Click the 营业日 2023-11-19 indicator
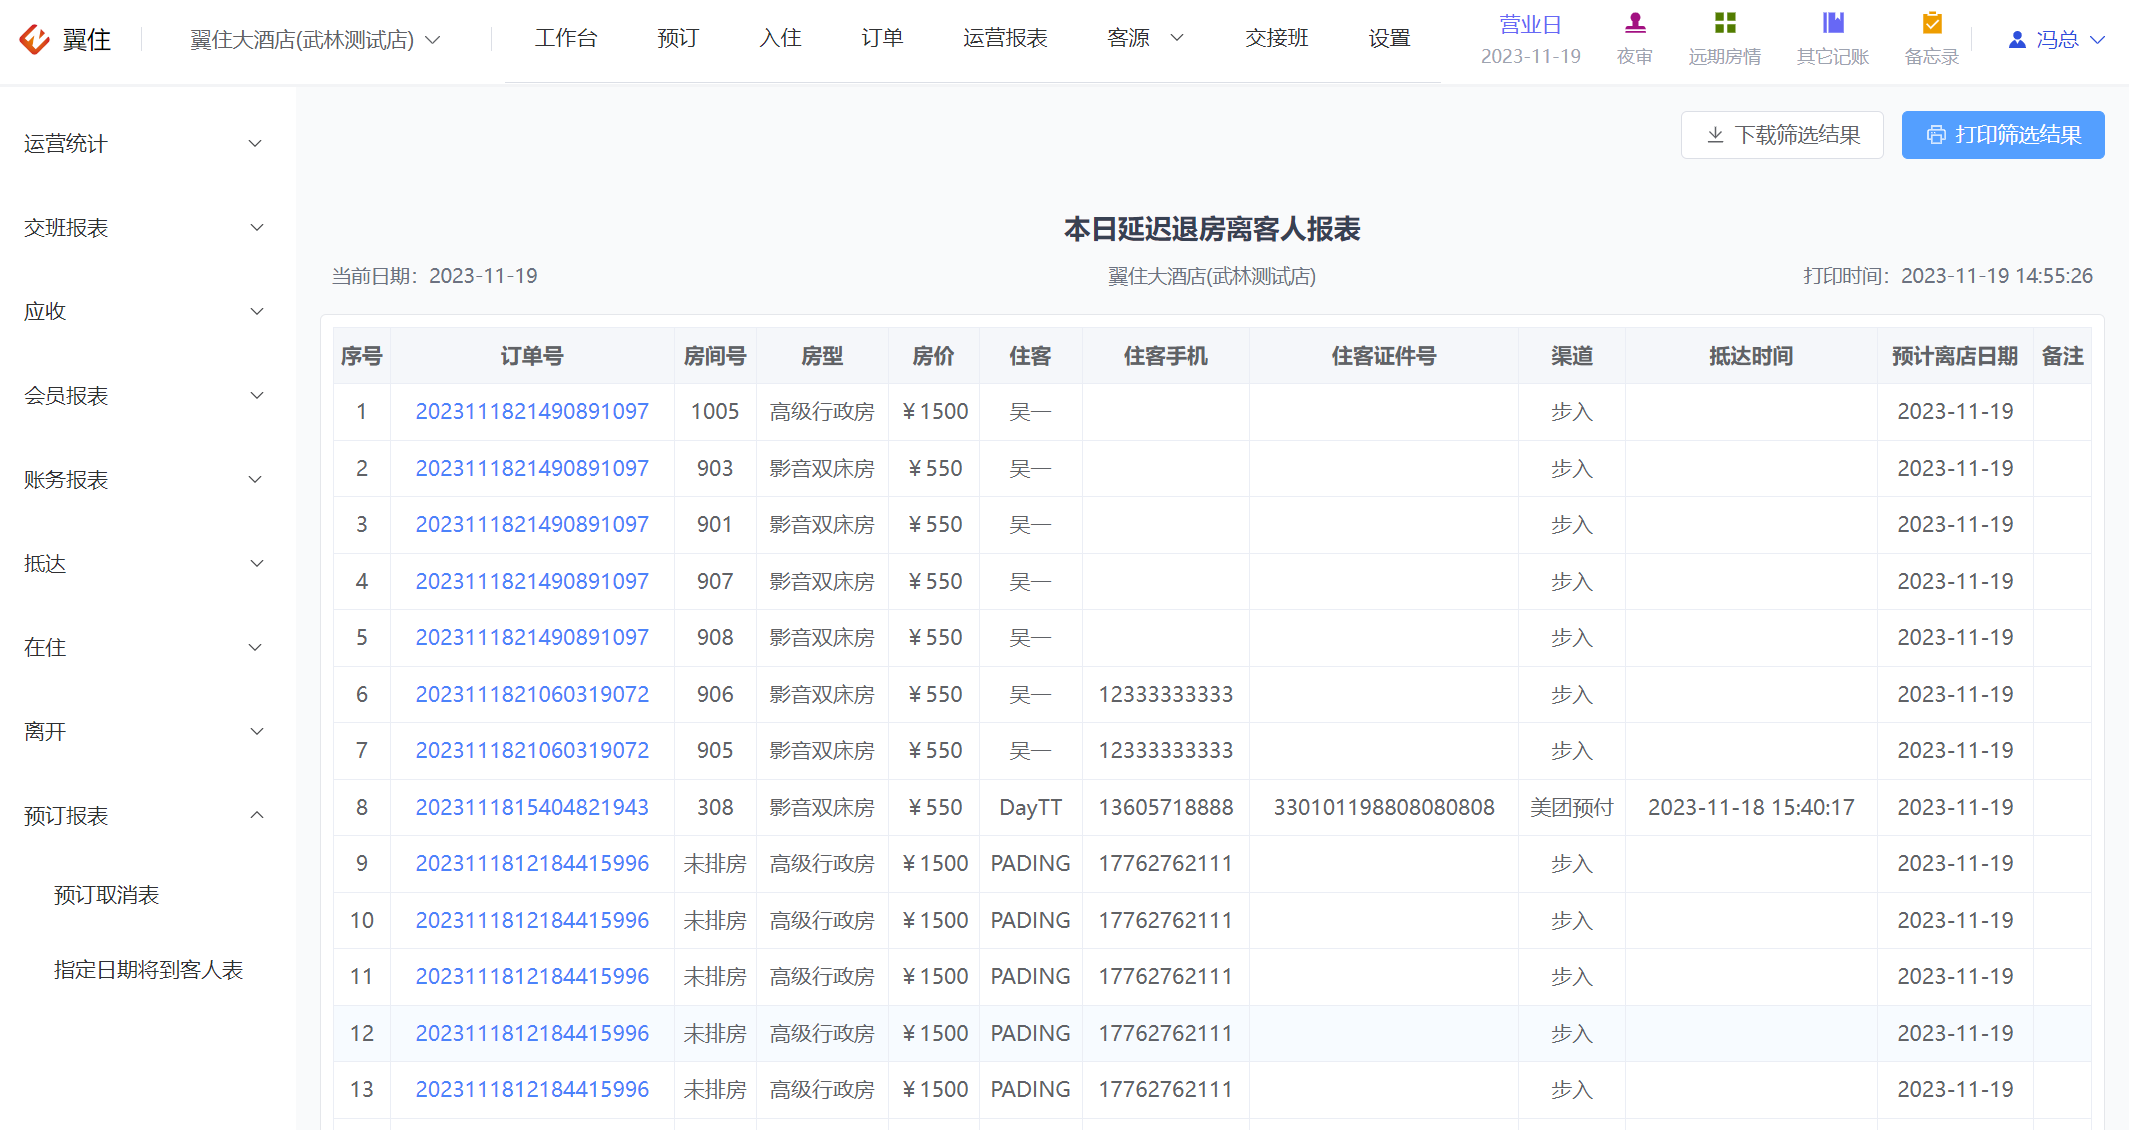 pyautogui.click(x=1531, y=39)
